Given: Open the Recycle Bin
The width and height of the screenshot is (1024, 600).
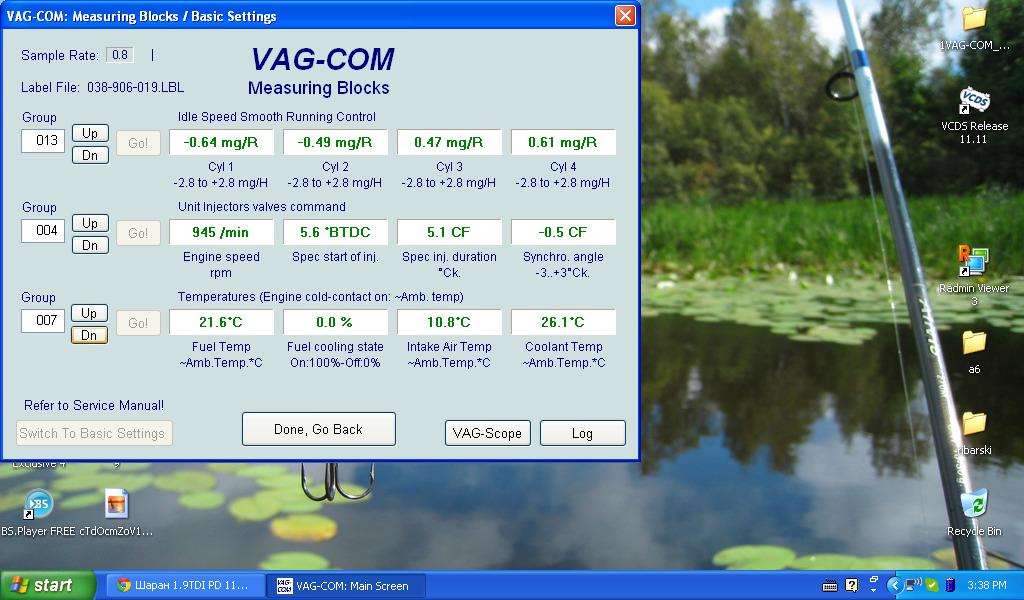Looking at the screenshot, I should [x=974, y=504].
